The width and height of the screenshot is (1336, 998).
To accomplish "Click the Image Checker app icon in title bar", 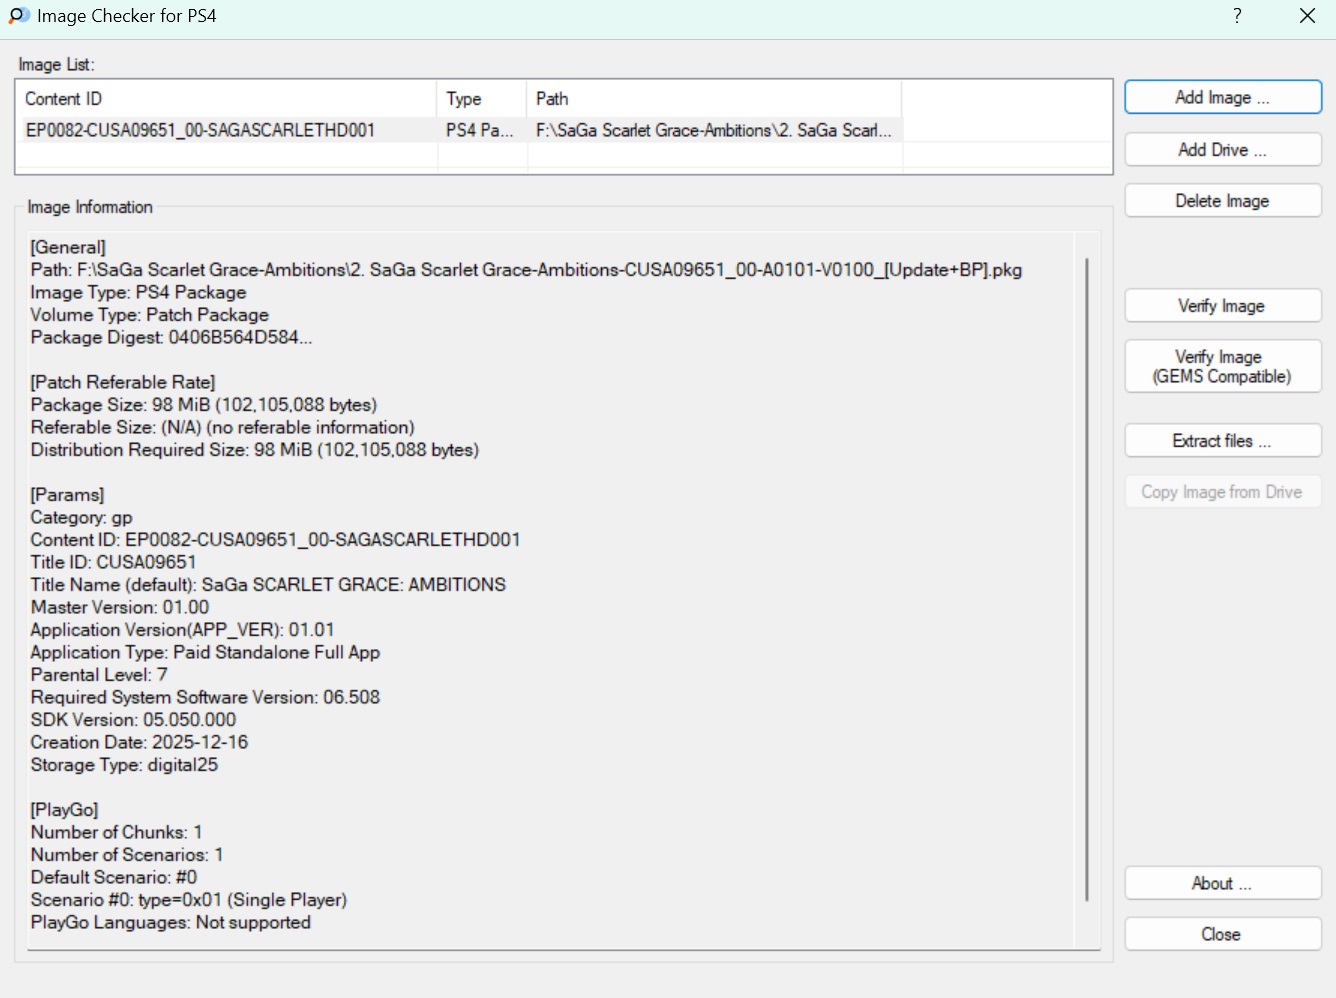I will pyautogui.click(x=19, y=16).
